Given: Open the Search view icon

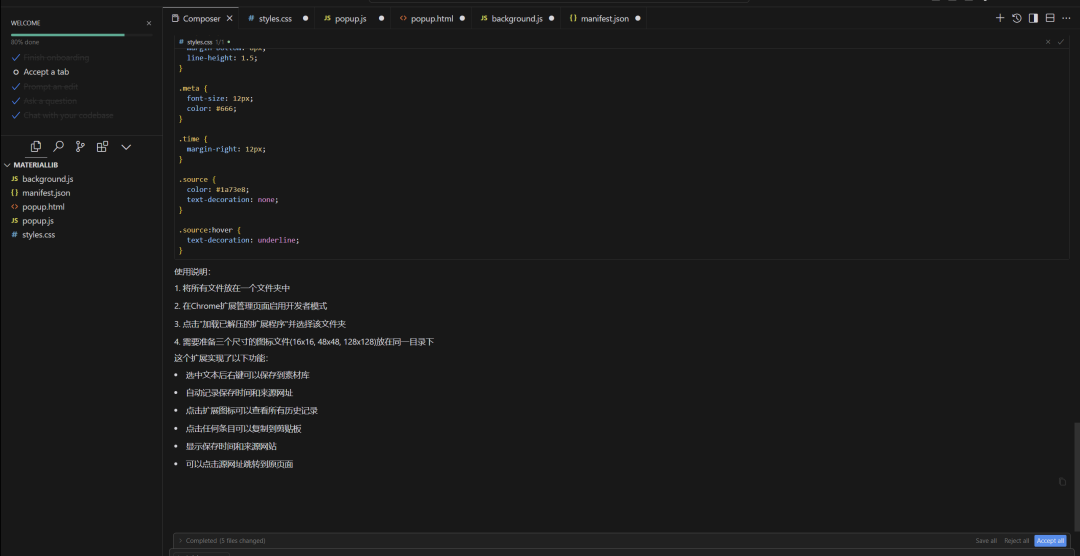Looking at the screenshot, I should 59,147.
